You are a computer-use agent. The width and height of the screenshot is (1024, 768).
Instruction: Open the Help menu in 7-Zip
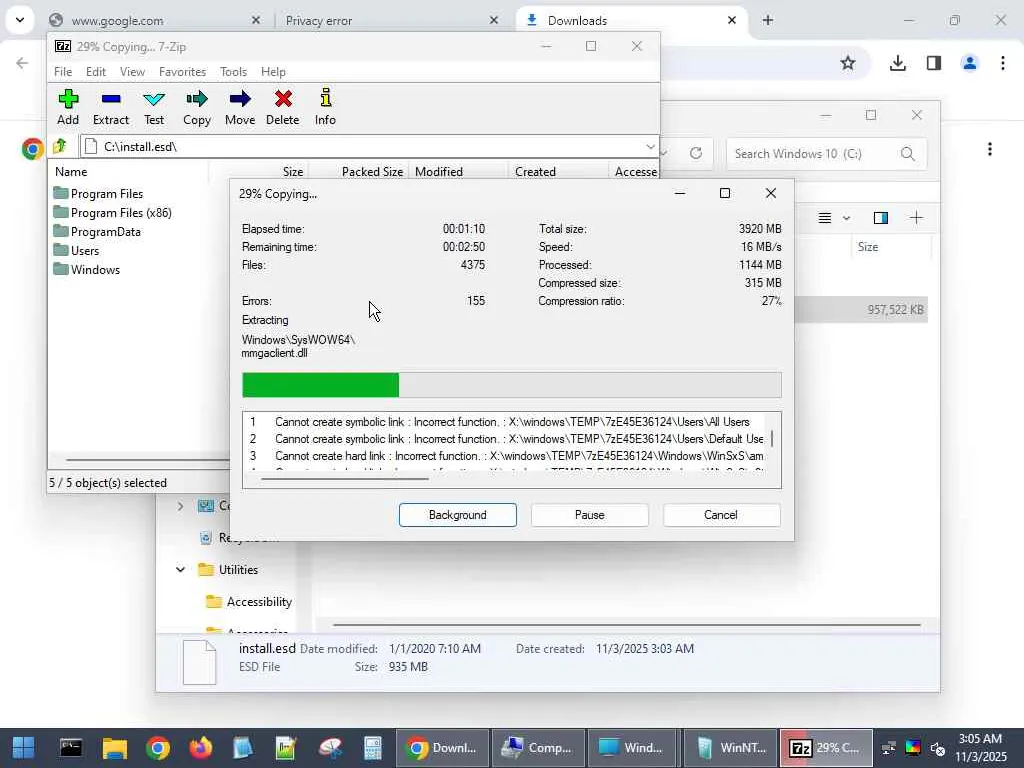tap(273, 72)
